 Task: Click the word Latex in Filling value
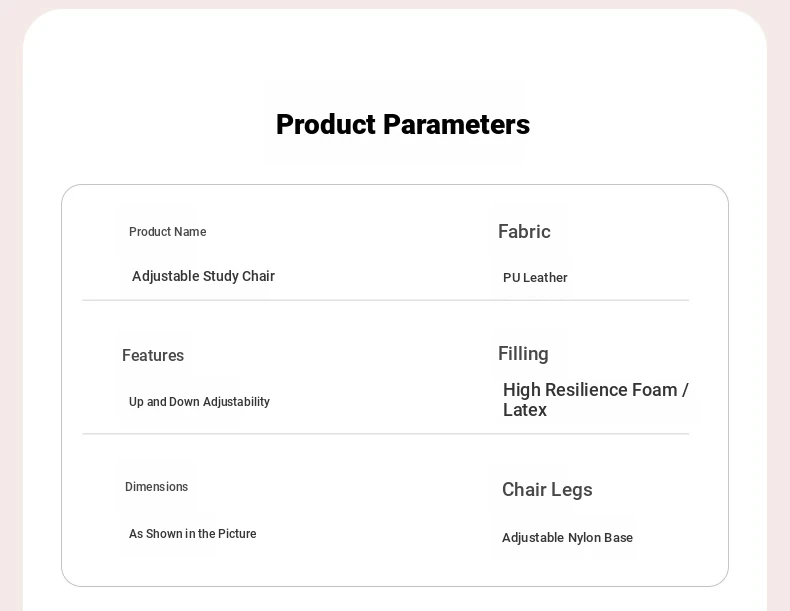pos(524,410)
